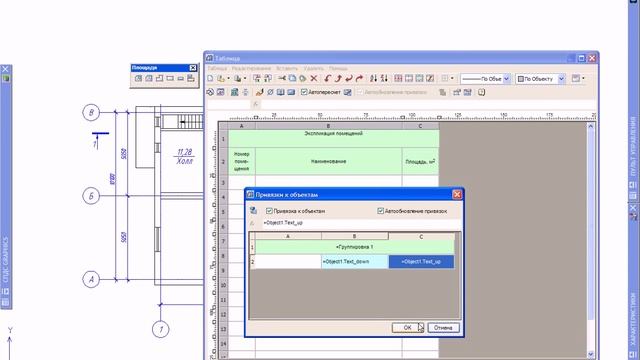Close the Привязки к объектам dialog
The image size is (640, 360).
(457, 195)
